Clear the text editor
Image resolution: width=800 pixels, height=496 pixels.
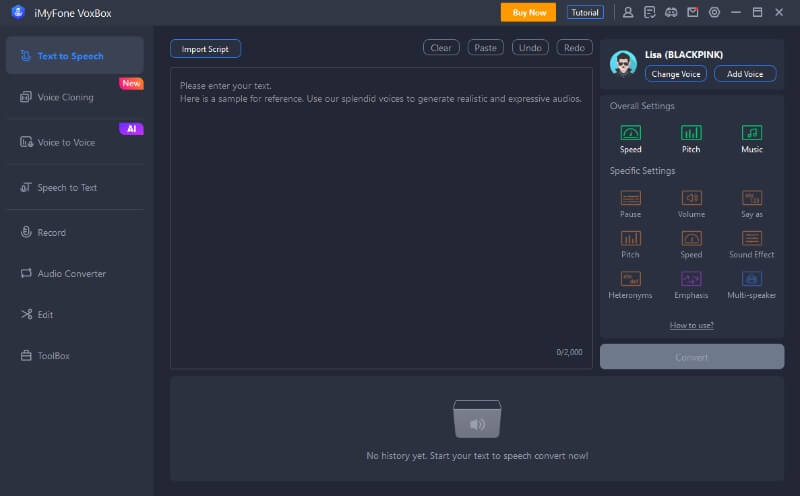coord(441,47)
